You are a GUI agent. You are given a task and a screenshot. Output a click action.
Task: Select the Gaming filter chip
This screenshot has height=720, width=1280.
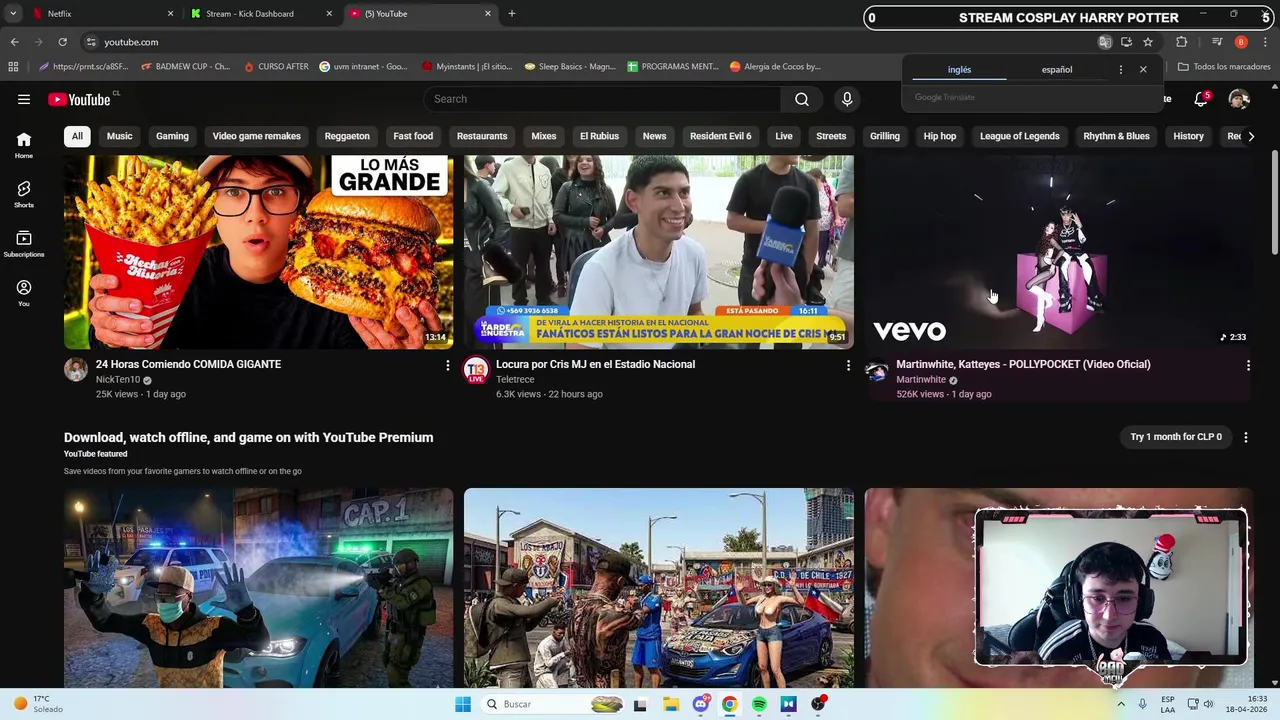coord(172,136)
